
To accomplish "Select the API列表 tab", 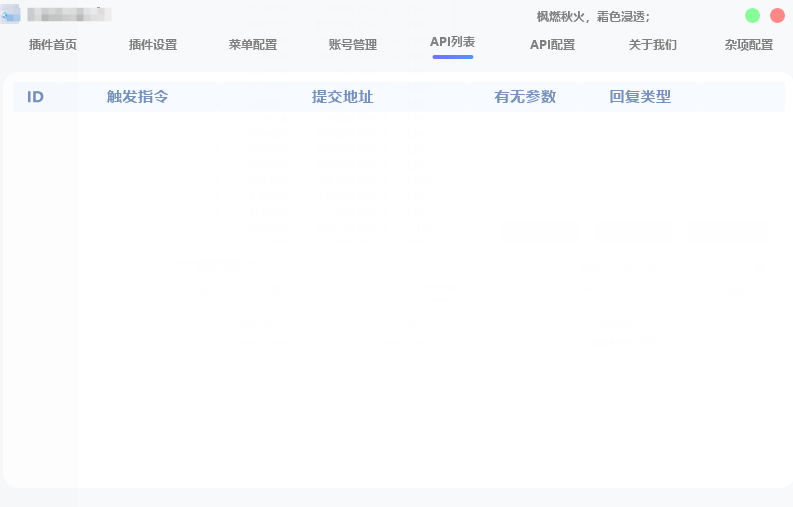I will [x=453, y=42].
